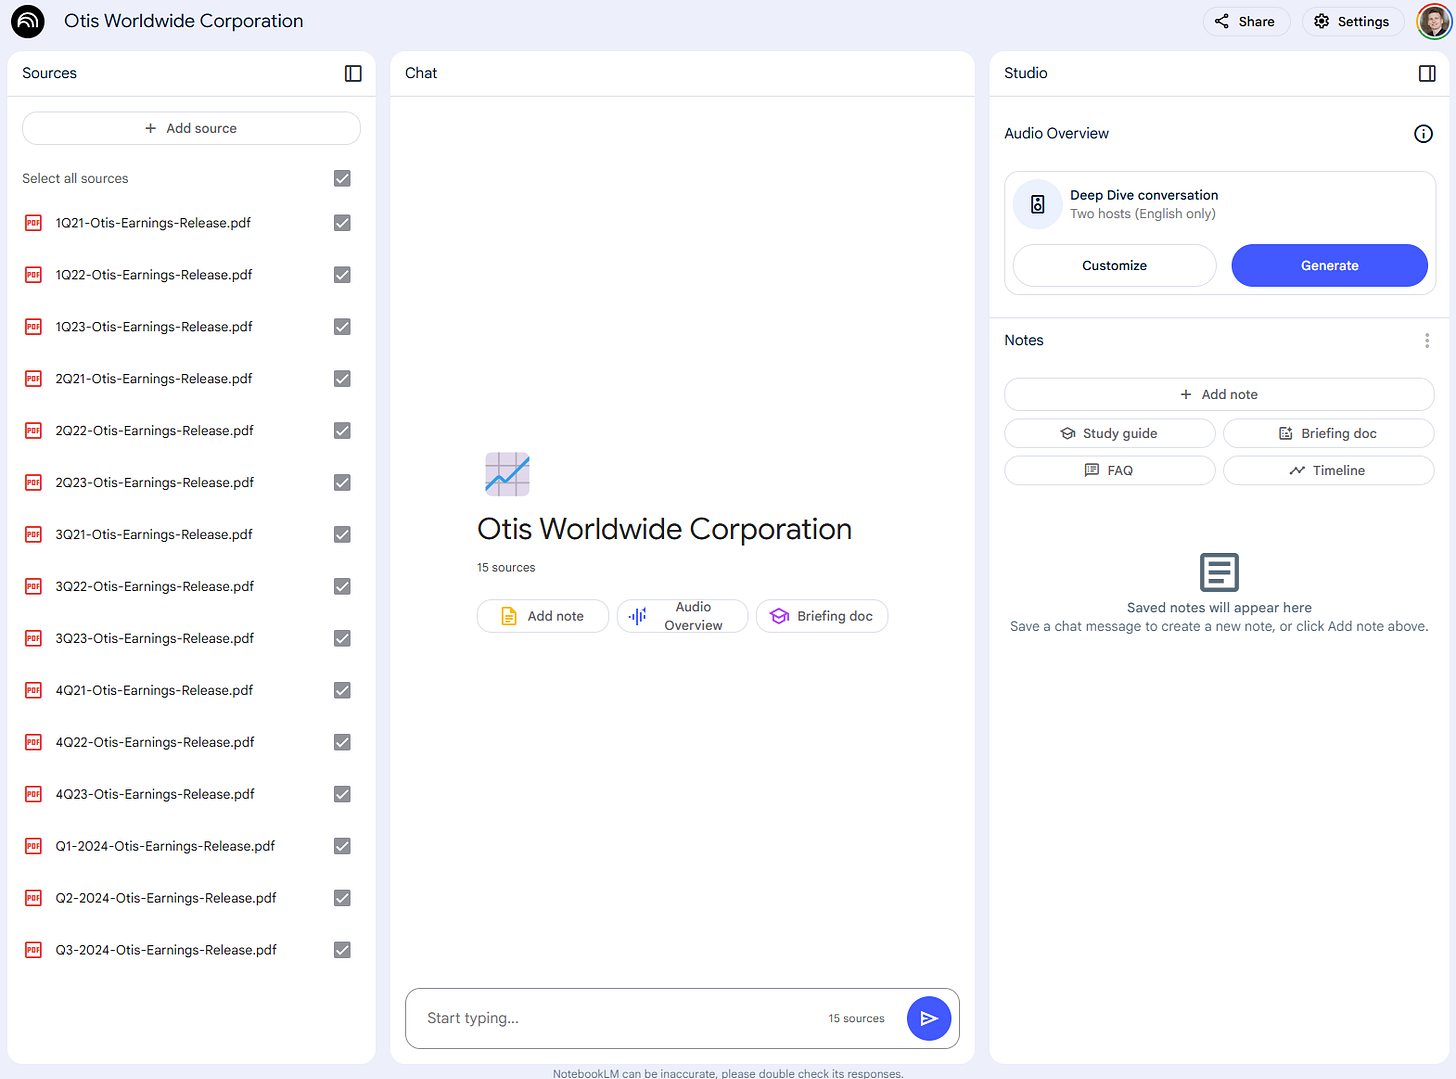Generate a Timeline note
The width and height of the screenshot is (1456, 1079).
point(1328,471)
